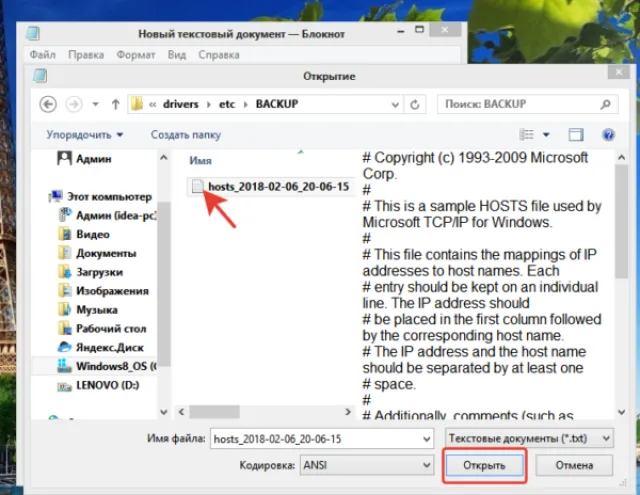Click the 'Открыть' button
The image size is (640, 495).
tap(484, 466)
